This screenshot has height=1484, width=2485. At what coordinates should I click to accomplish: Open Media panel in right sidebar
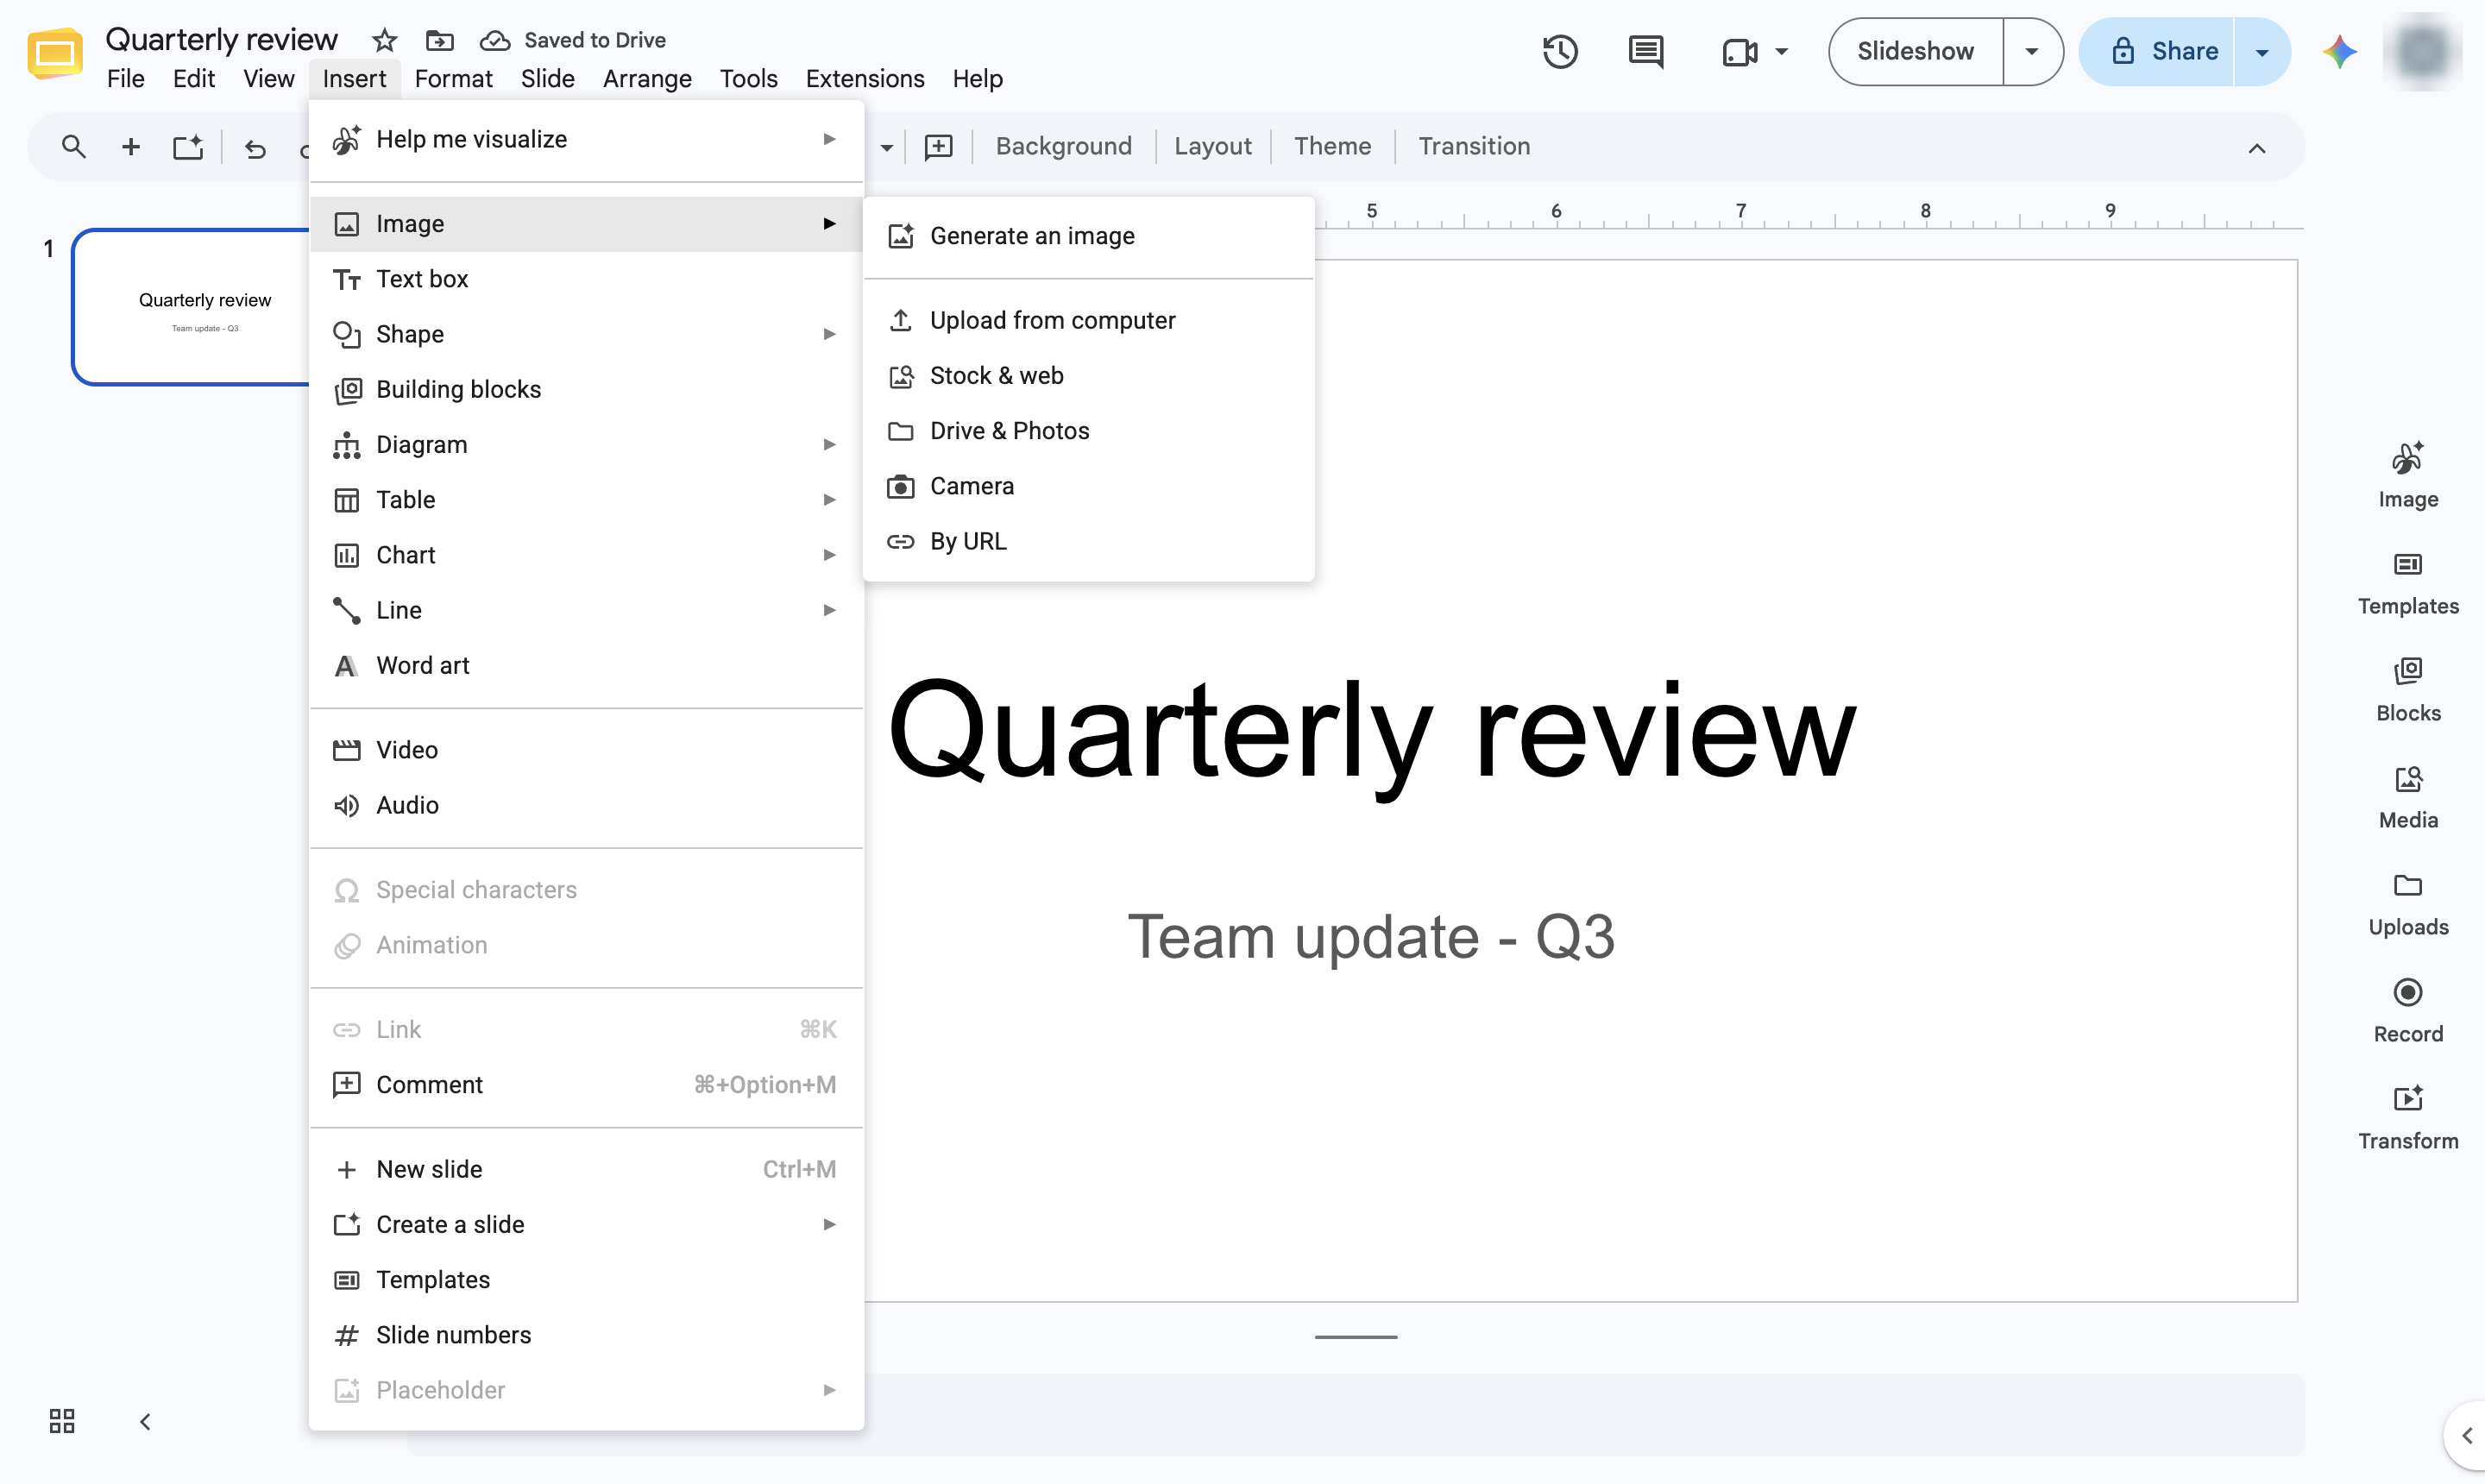[2408, 797]
